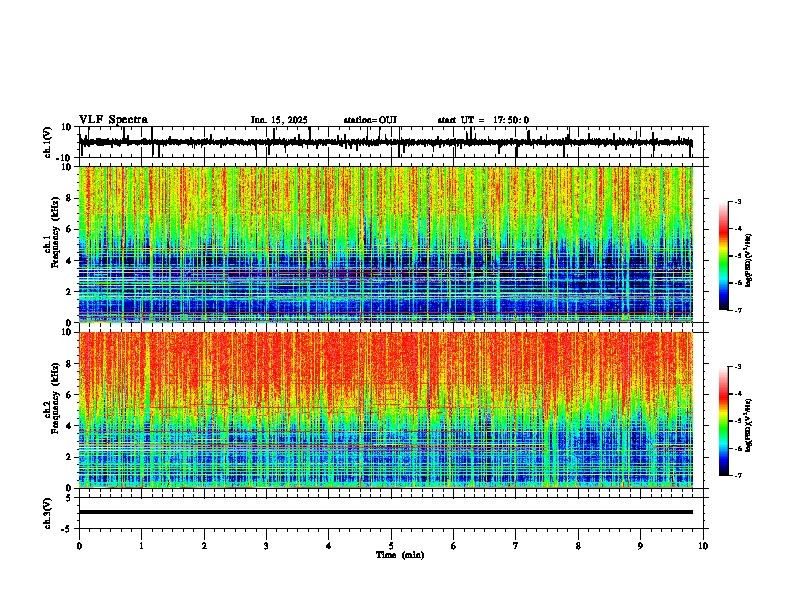Viewport: 792px width, 612px height.
Task: Click tick label 1 on the Time axis
Action: click(x=141, y=546)
